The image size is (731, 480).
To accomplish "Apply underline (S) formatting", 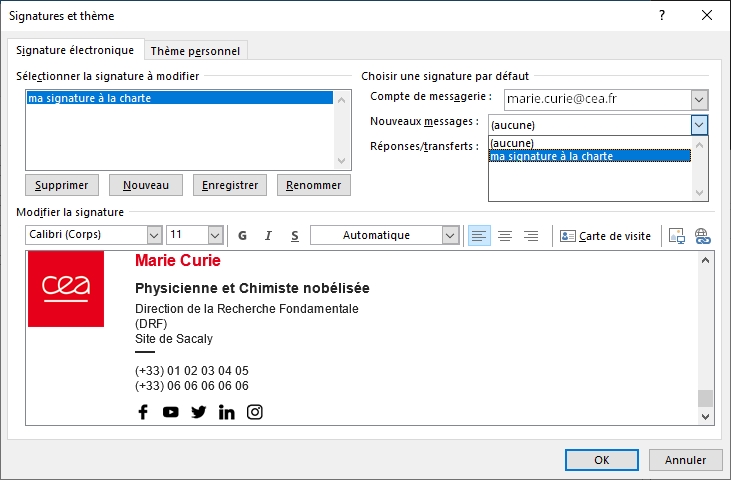I will tap(295, 236).
